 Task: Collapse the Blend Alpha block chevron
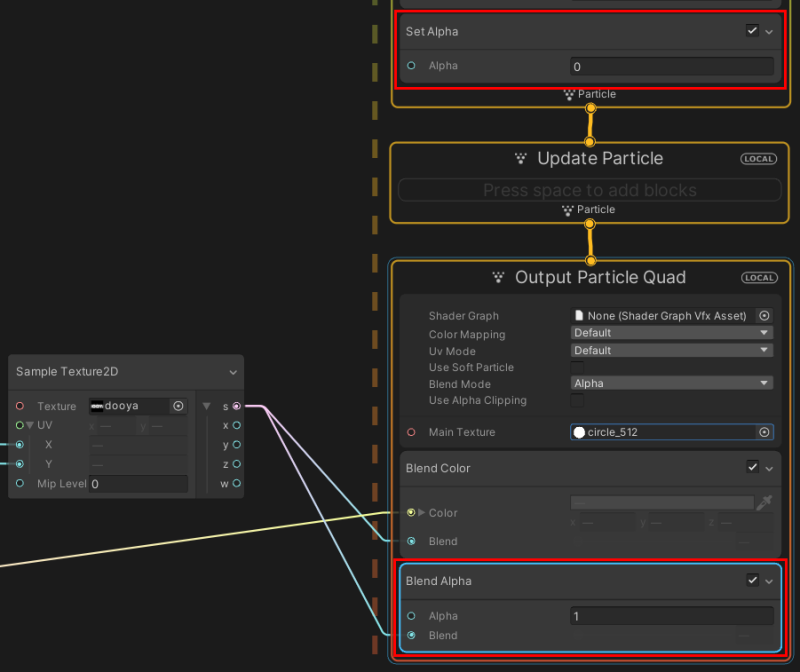pyautogui.click(x=769, y=582)
